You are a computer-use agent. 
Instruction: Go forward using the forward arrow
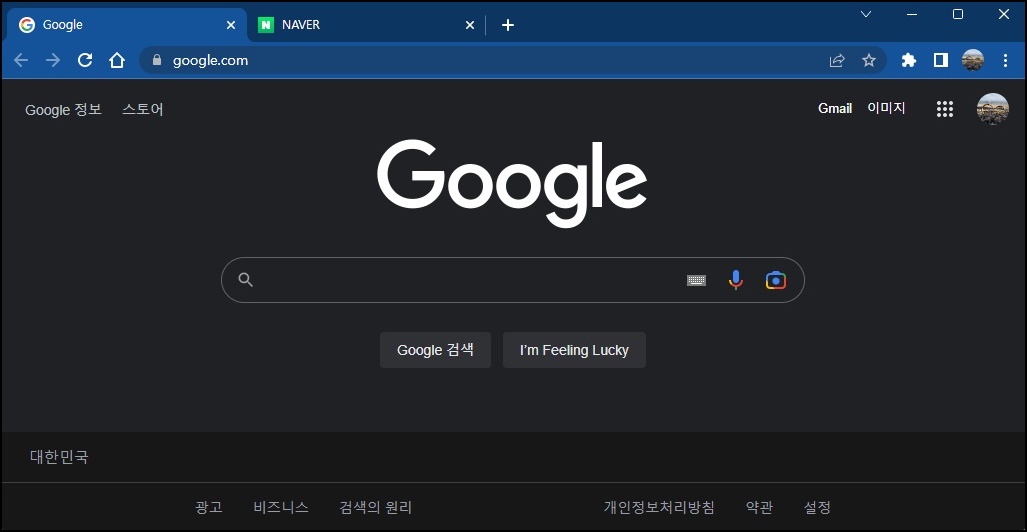click(53, 60)
